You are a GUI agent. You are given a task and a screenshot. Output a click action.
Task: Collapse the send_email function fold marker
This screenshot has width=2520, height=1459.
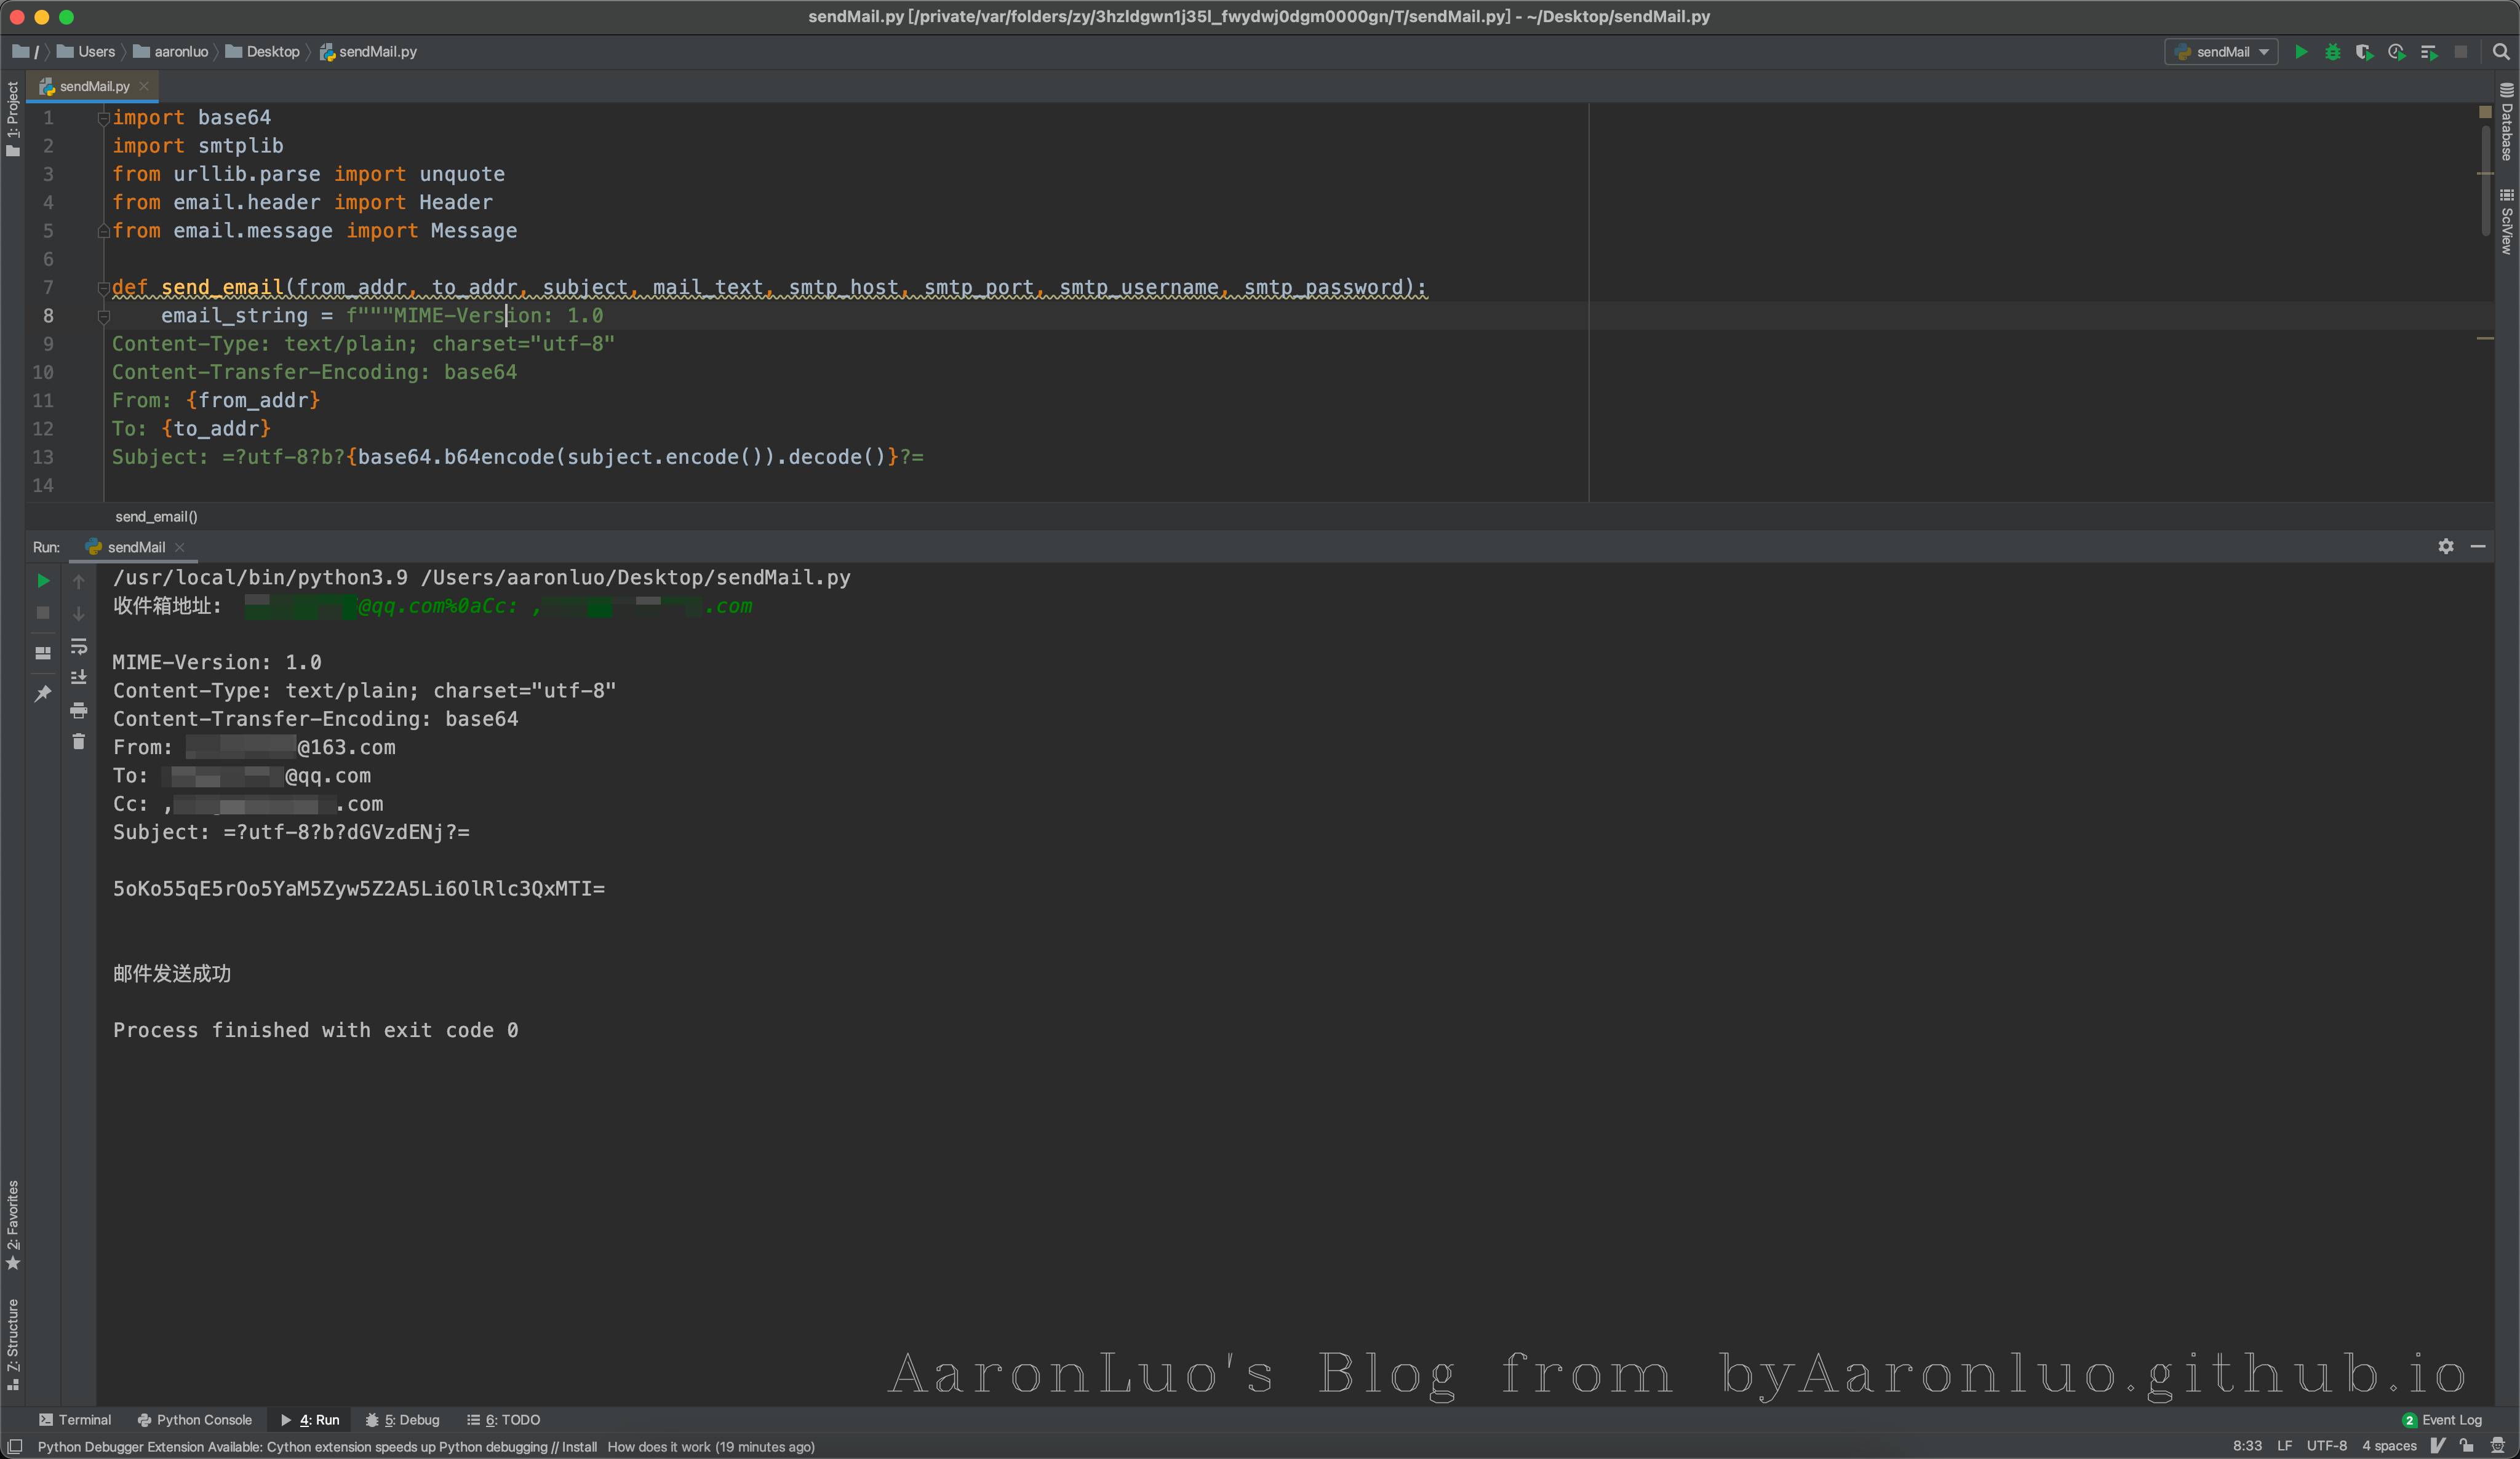point(103,288)
